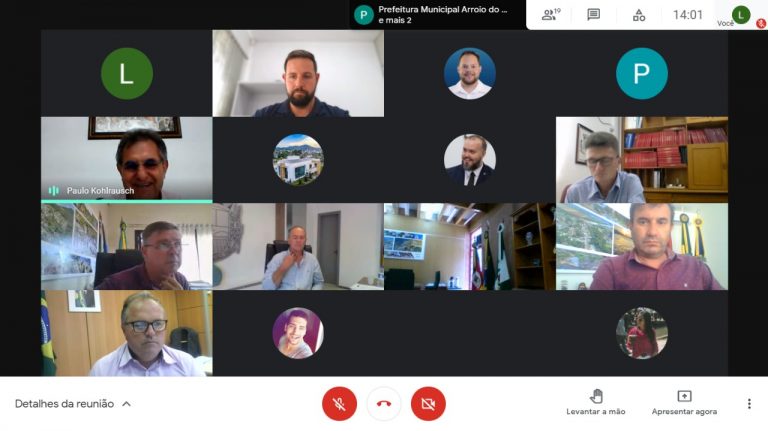Open the activities shapes icon
This screenshot has height=431, width=768.
coord(639,15)
